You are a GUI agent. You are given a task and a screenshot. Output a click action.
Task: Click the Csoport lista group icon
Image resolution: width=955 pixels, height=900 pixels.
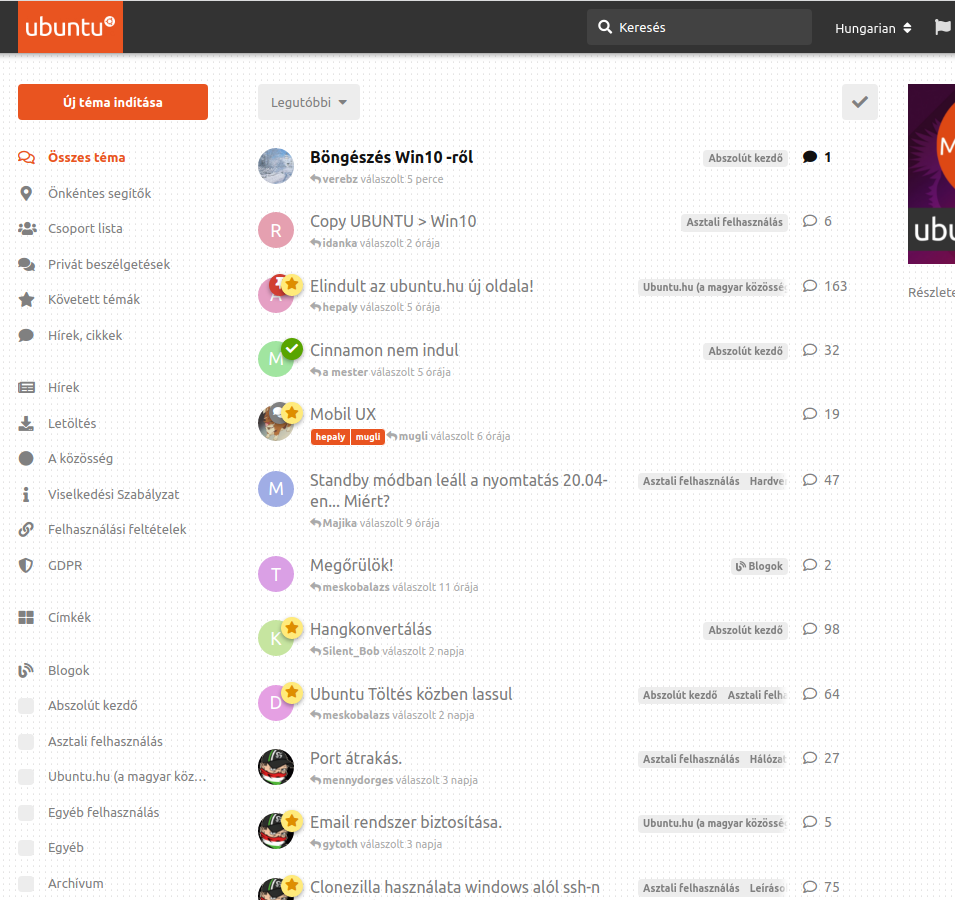pyautogui.click(x=27, y=229)
